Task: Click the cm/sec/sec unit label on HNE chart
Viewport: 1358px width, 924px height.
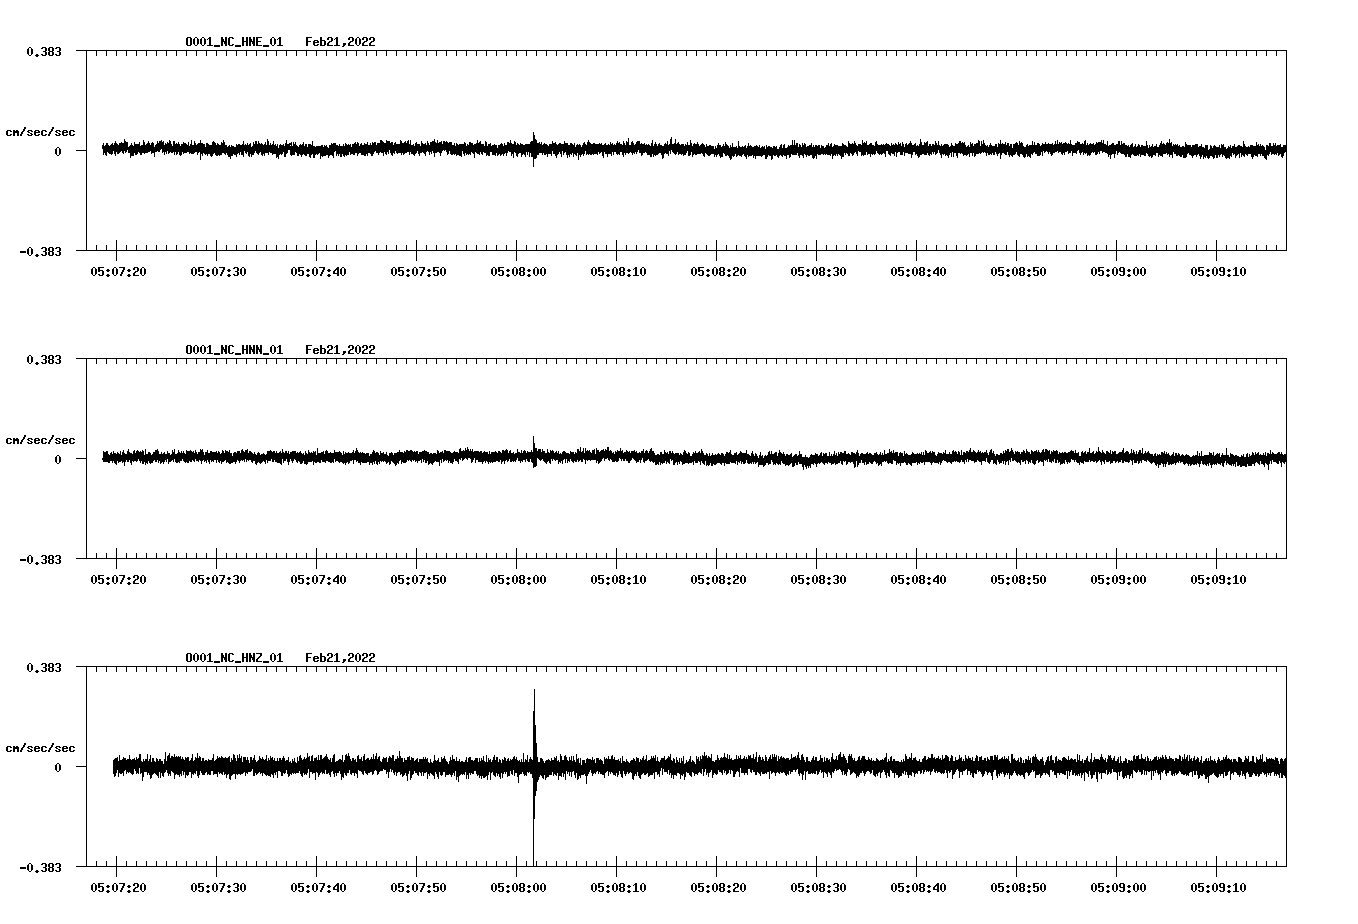Action: point(40,132)
